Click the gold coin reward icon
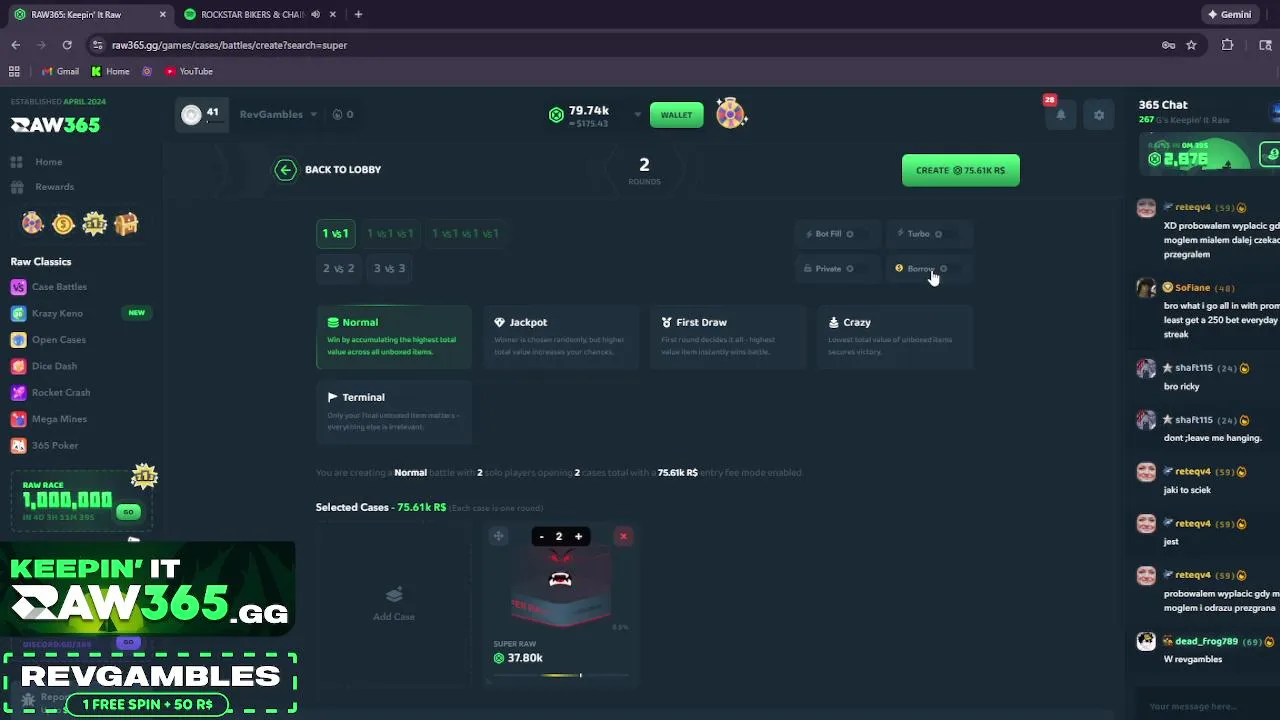Screen dimensions: 1280x720 pyautogui.click(x=63, y=224)
